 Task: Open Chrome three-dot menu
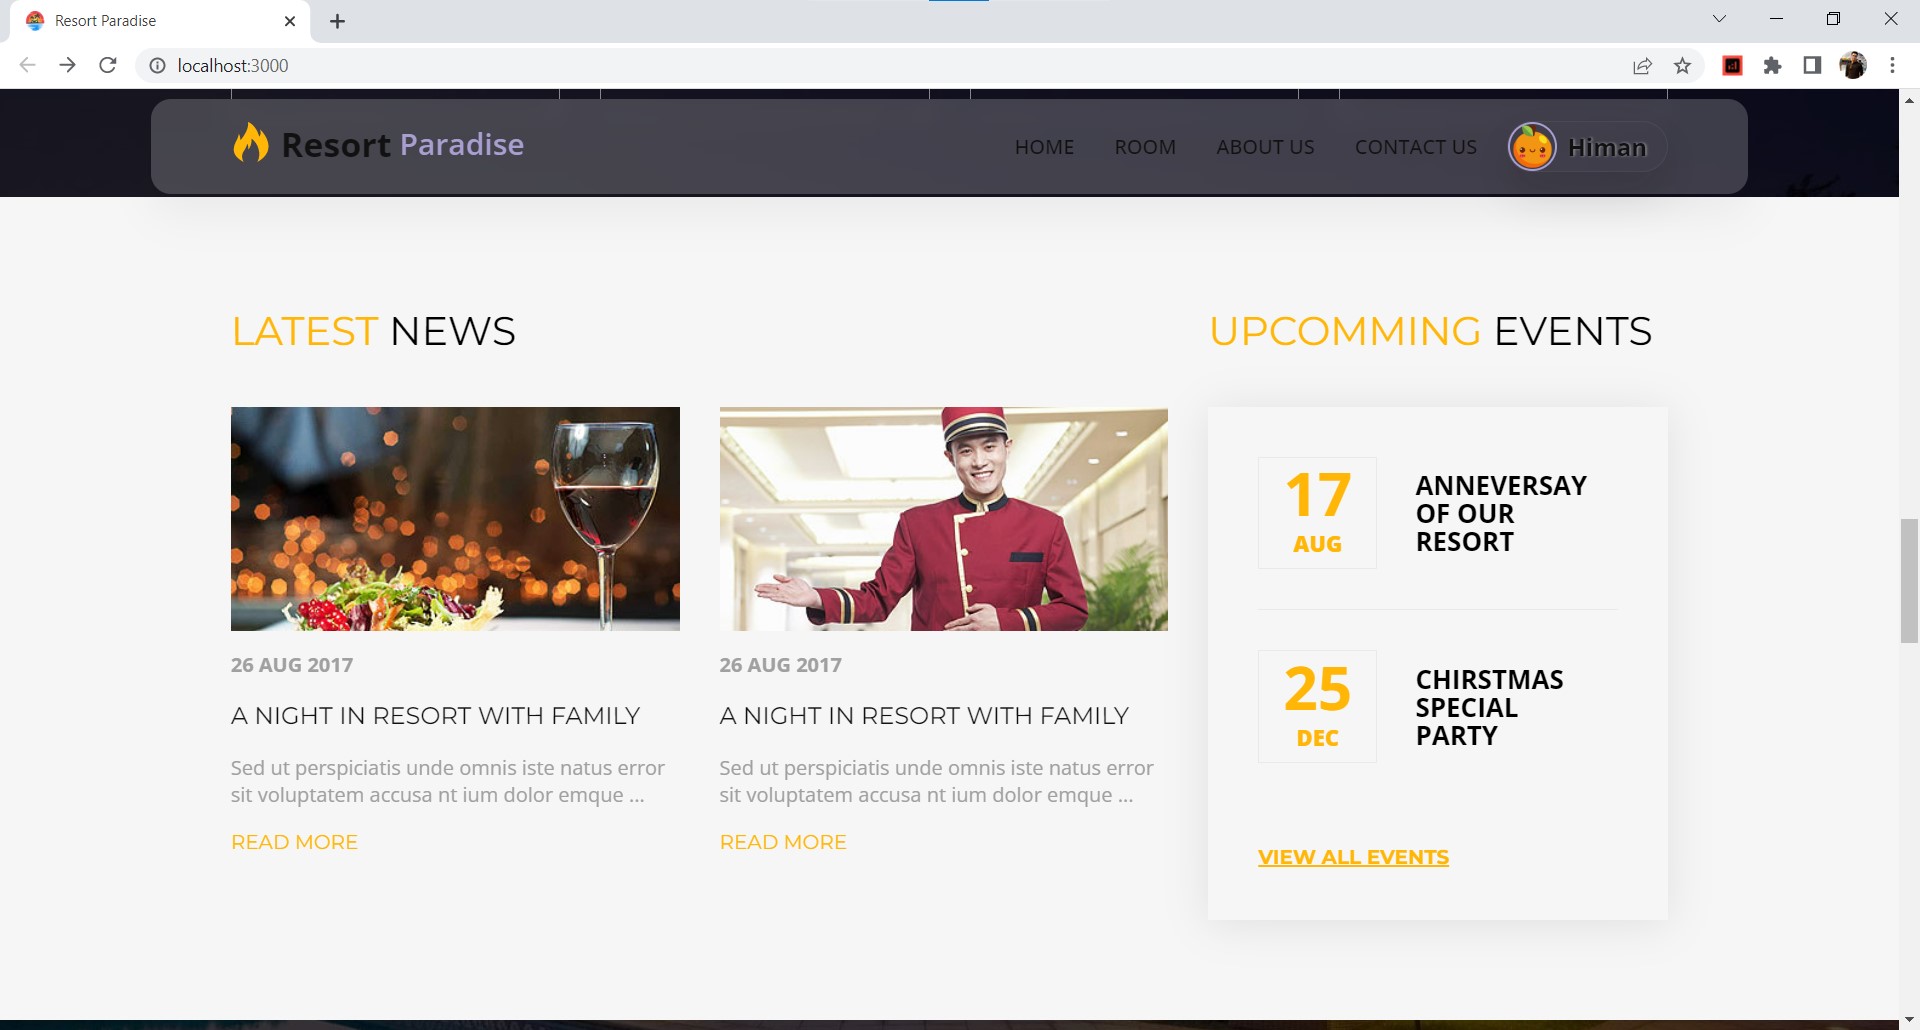1892,65
